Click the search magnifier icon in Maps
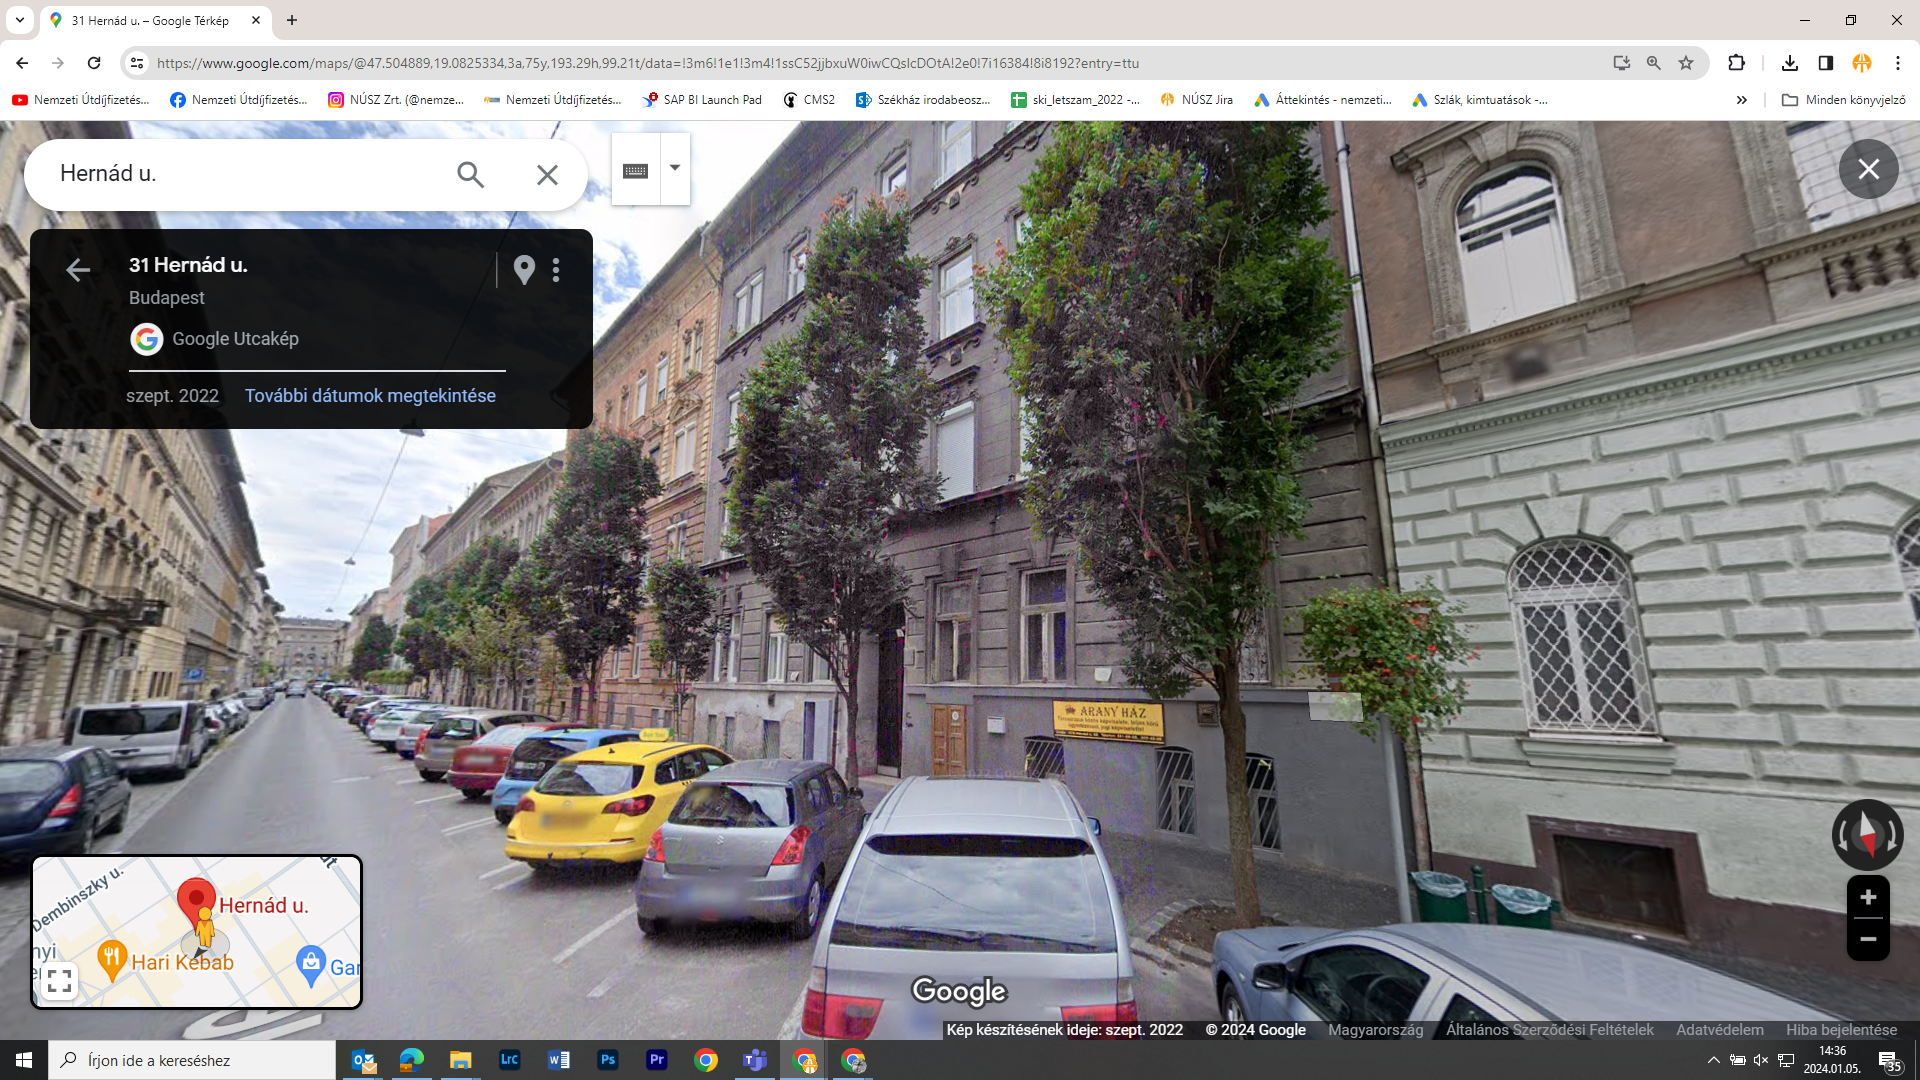Viewport: 1920px width, 1080px height. point(470,175)
